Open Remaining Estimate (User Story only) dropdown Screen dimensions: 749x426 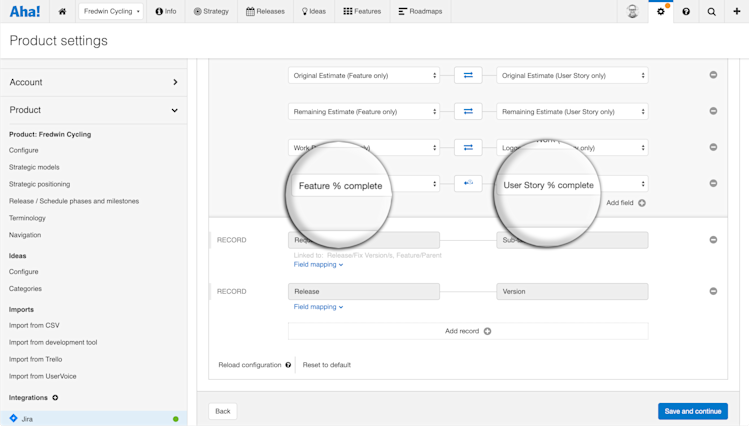pos(572,111)
